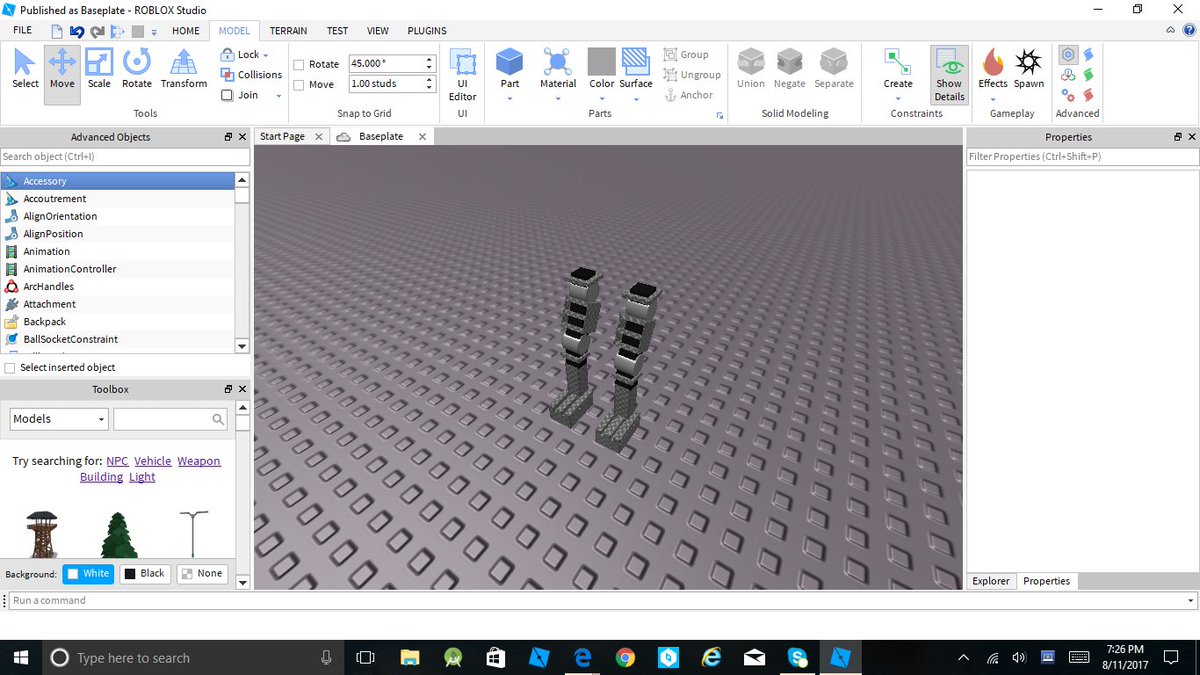Search Toolbox for NPC link
This screenshot has height=675, width=1200.
click(x=117, y=461)
